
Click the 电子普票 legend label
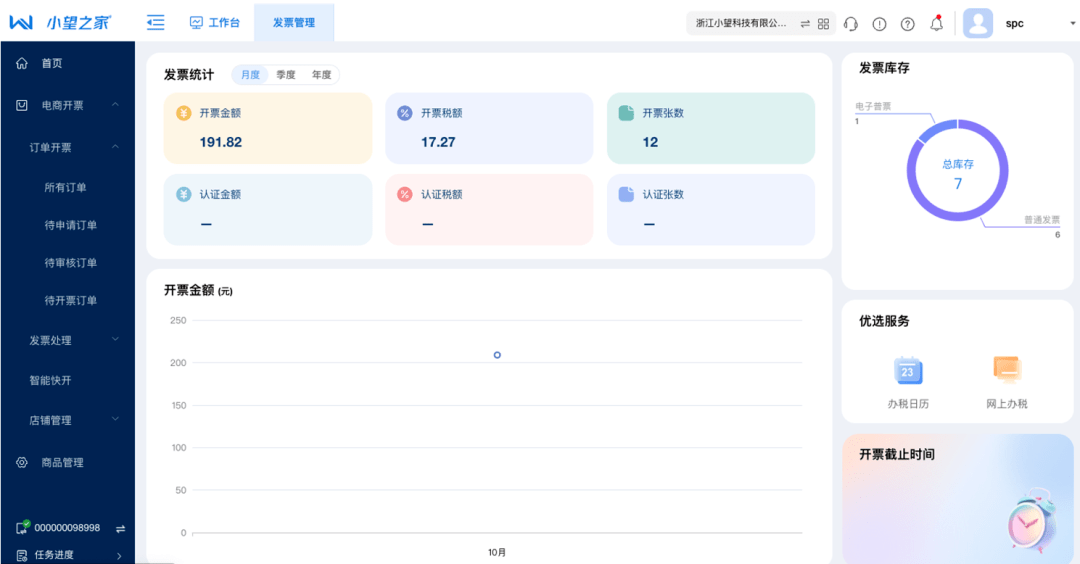(x=873, y=106)
